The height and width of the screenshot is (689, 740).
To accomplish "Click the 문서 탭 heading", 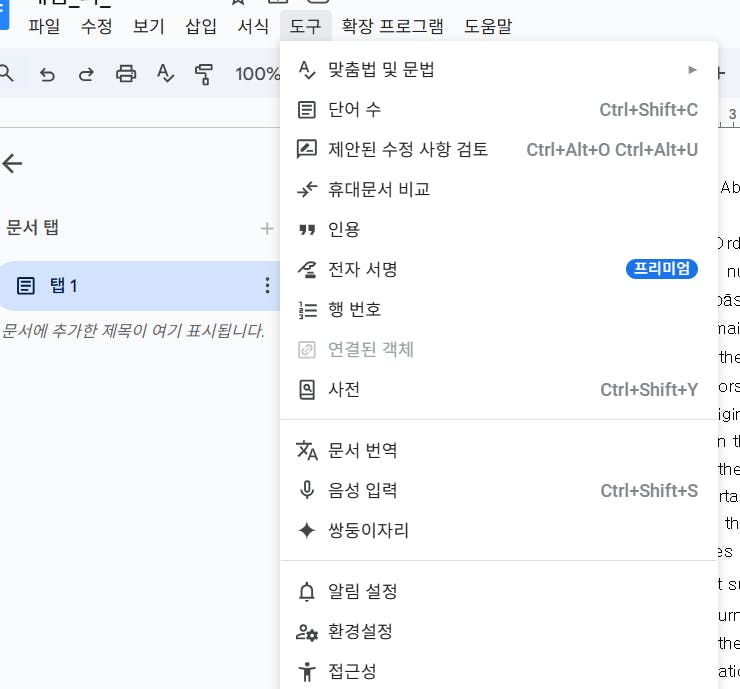I will pyautogui.click(x=32, y=227).
